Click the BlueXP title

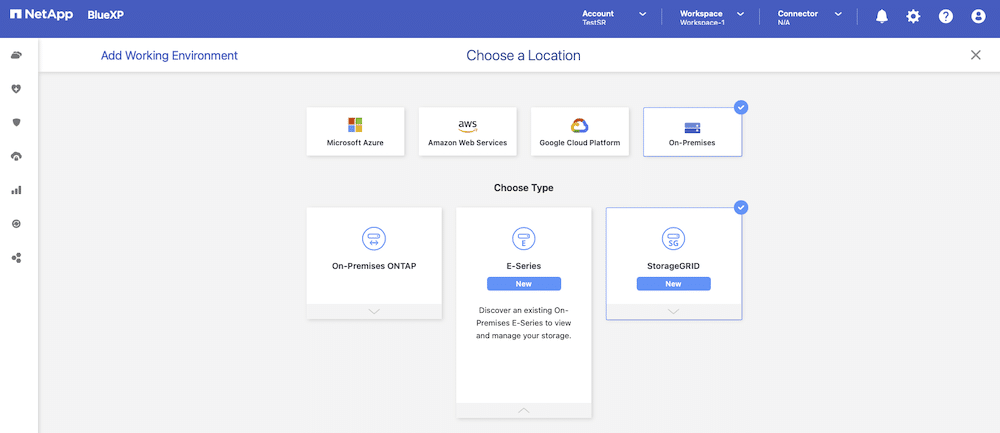pyautogui.click(x=105, y=15)
